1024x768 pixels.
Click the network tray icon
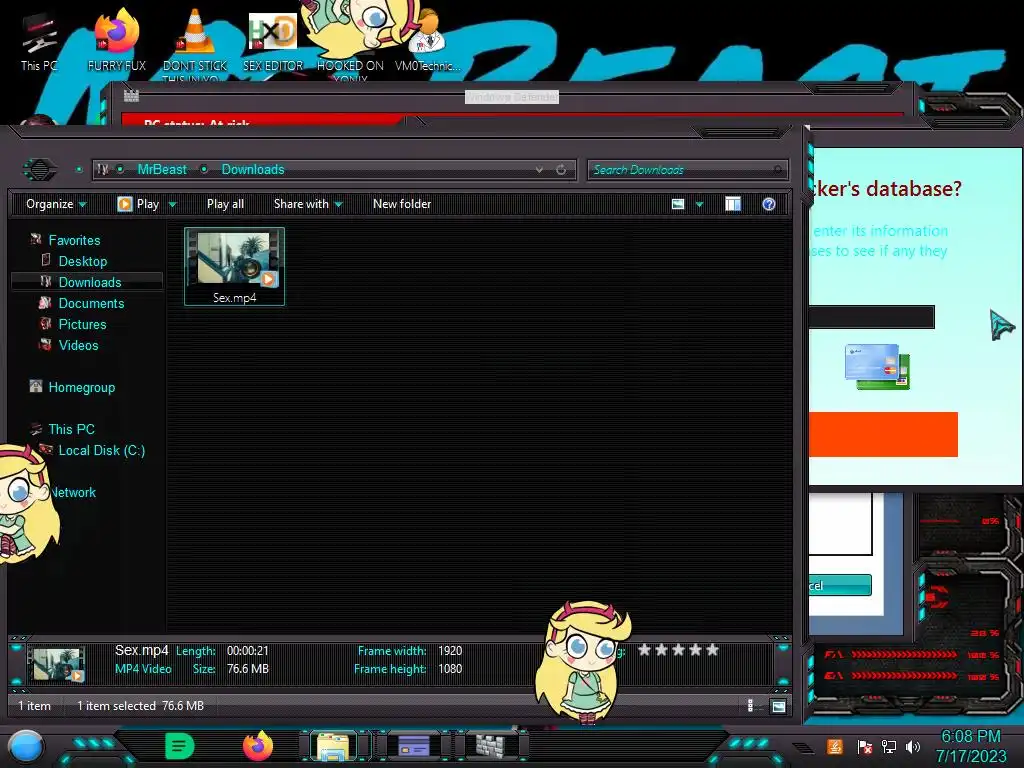[889, 747]
